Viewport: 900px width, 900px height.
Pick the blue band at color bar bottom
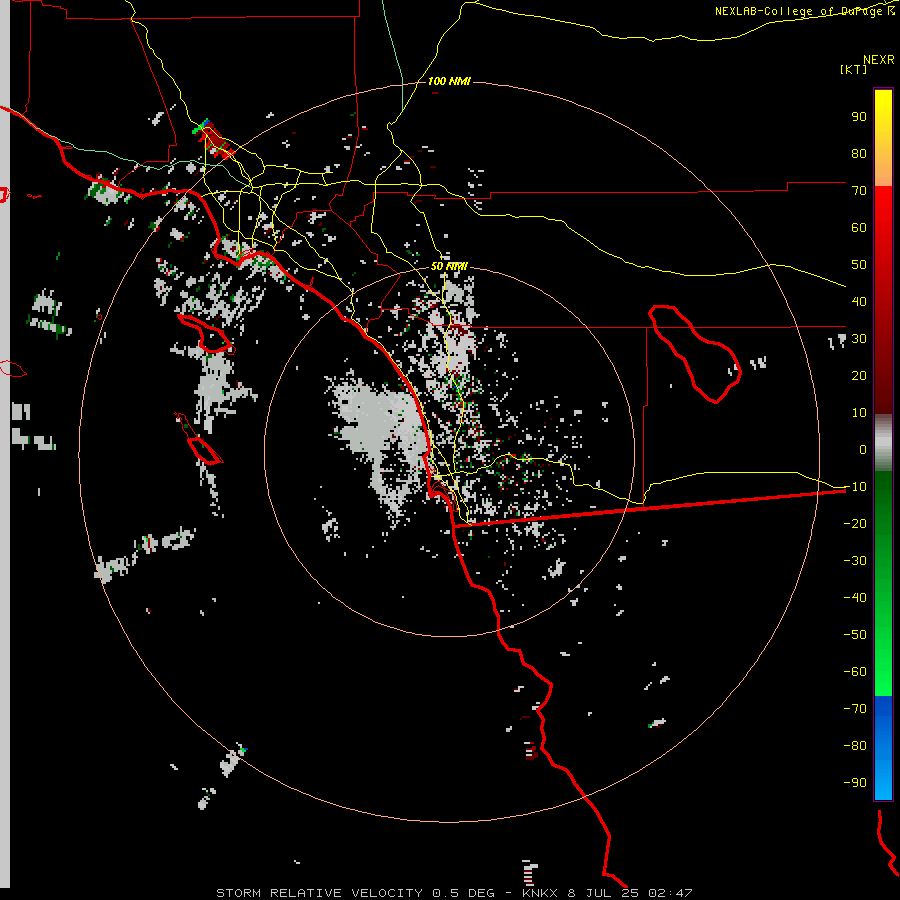pos(883,747)
